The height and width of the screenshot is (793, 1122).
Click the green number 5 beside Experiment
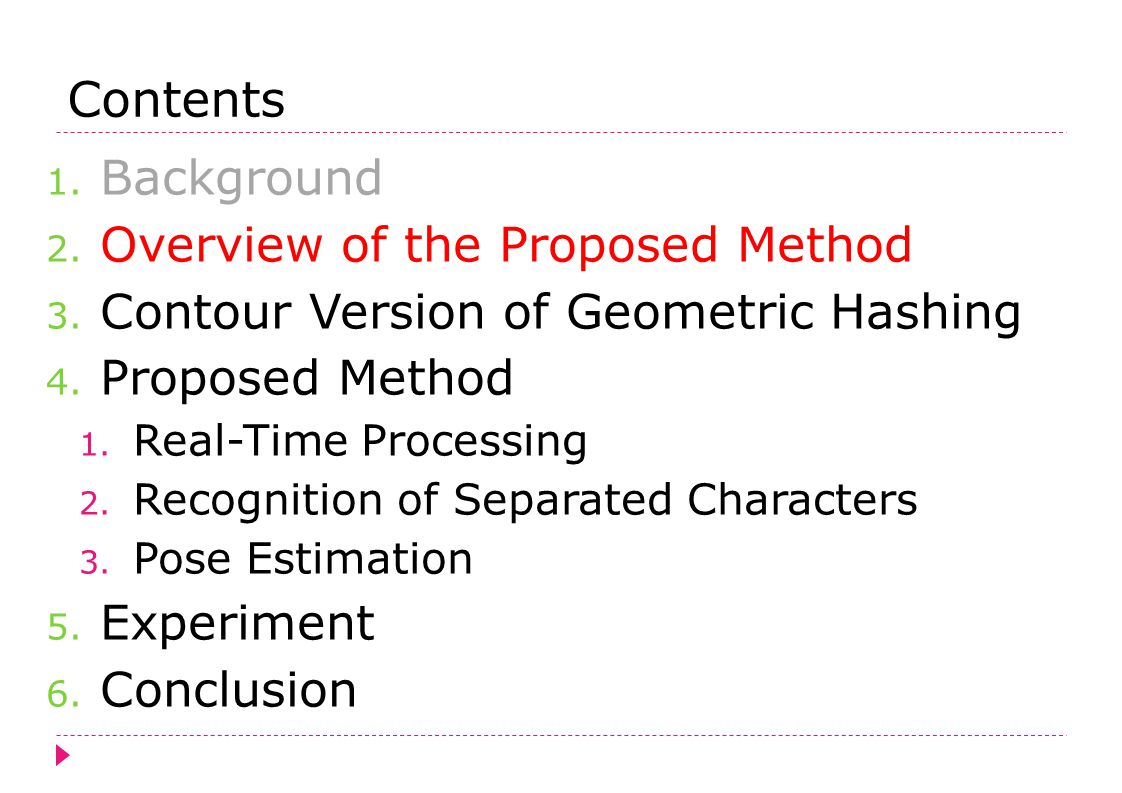pos(64,628)
